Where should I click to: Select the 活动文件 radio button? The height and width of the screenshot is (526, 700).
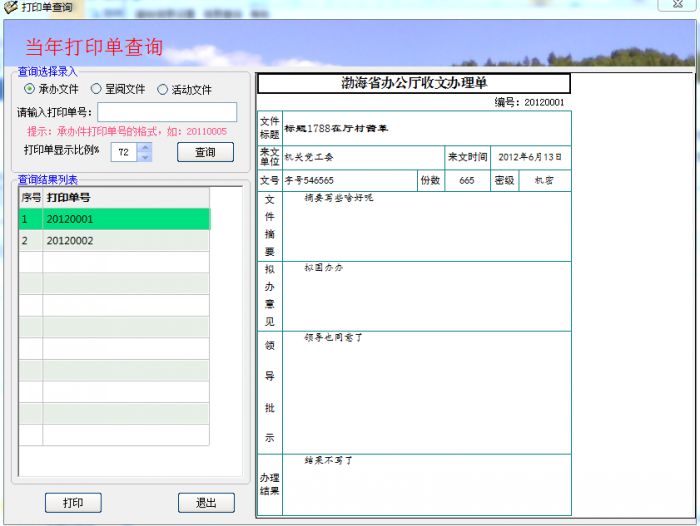162,89
